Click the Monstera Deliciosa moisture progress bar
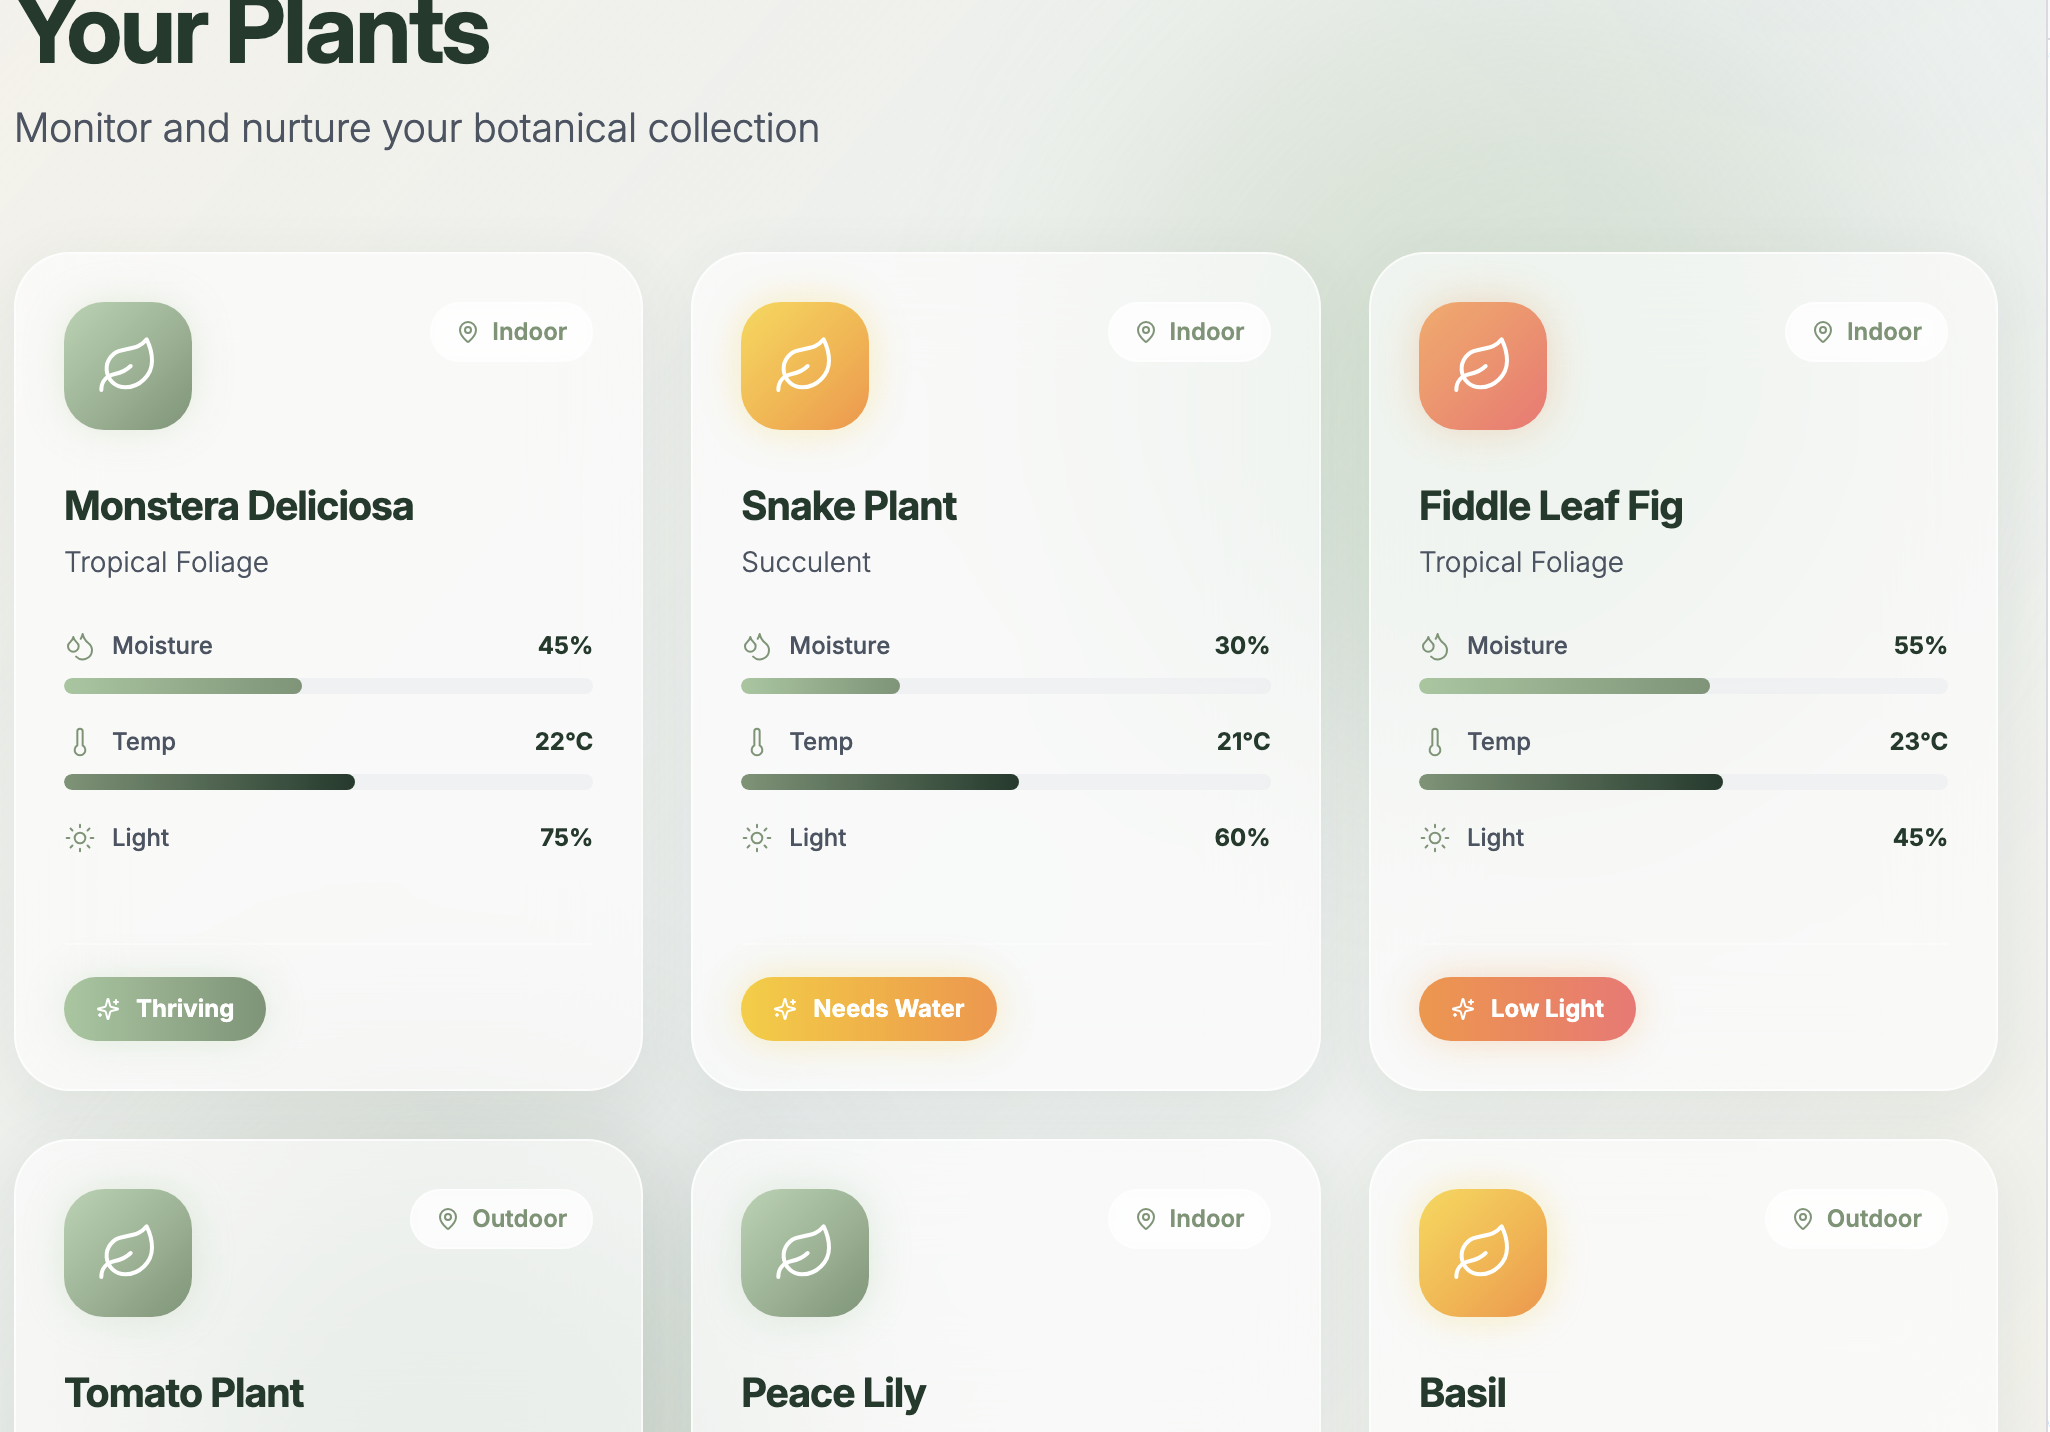2050x1432 pixels. [328, 686]
